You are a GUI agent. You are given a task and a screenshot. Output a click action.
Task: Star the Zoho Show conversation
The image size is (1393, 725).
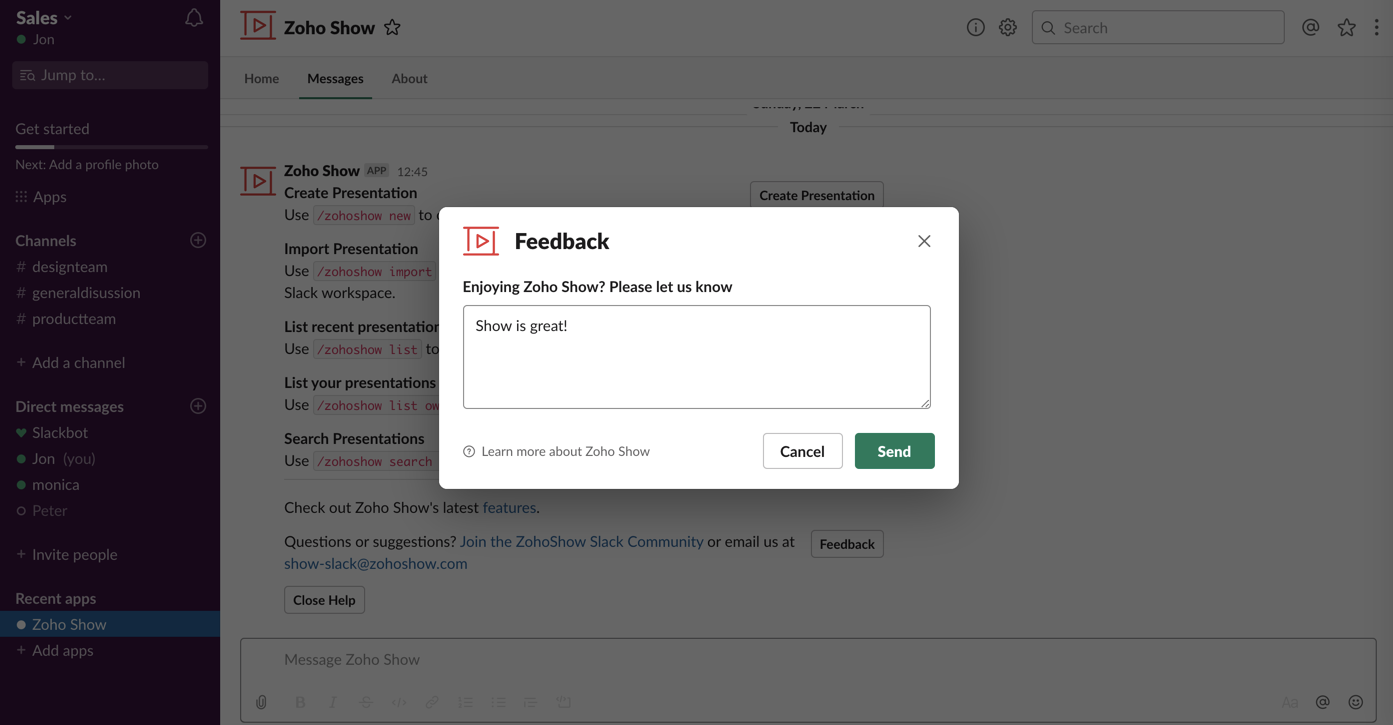click(x=392, y=28)
